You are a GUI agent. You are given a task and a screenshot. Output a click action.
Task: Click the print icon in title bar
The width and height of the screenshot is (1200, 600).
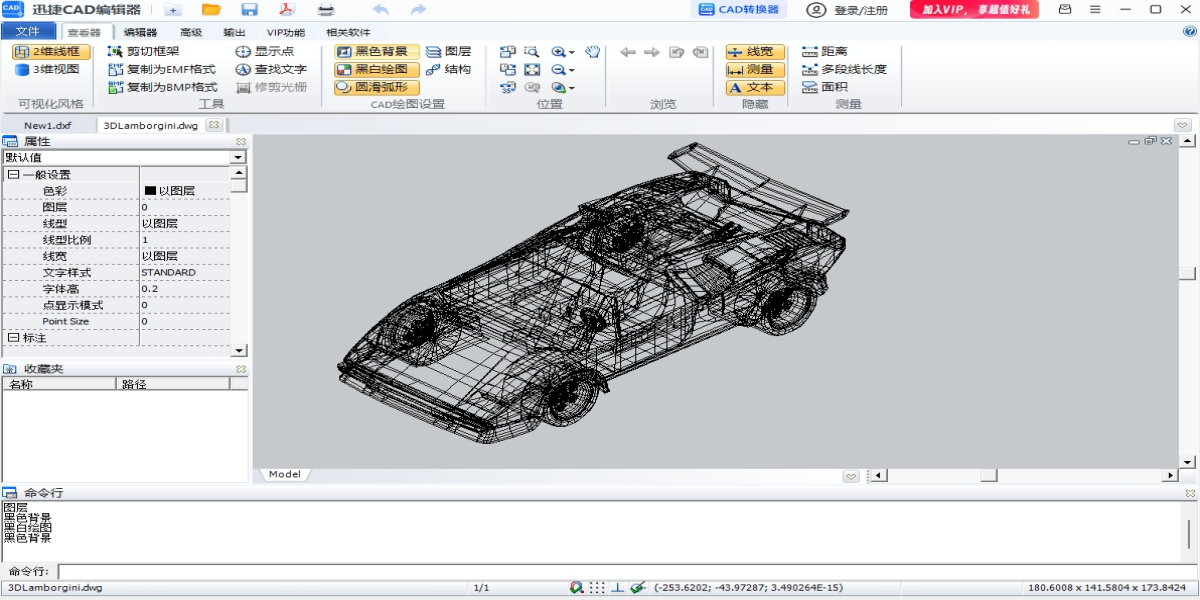point(326,10)
